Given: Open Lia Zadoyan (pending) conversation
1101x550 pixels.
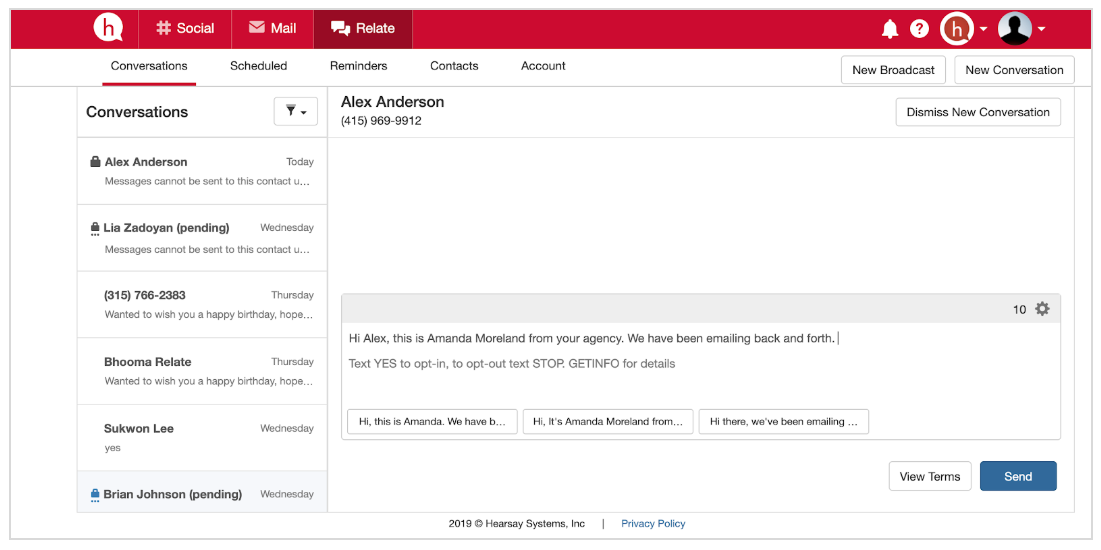Looking at the screenshot, I should coord(202,238).
